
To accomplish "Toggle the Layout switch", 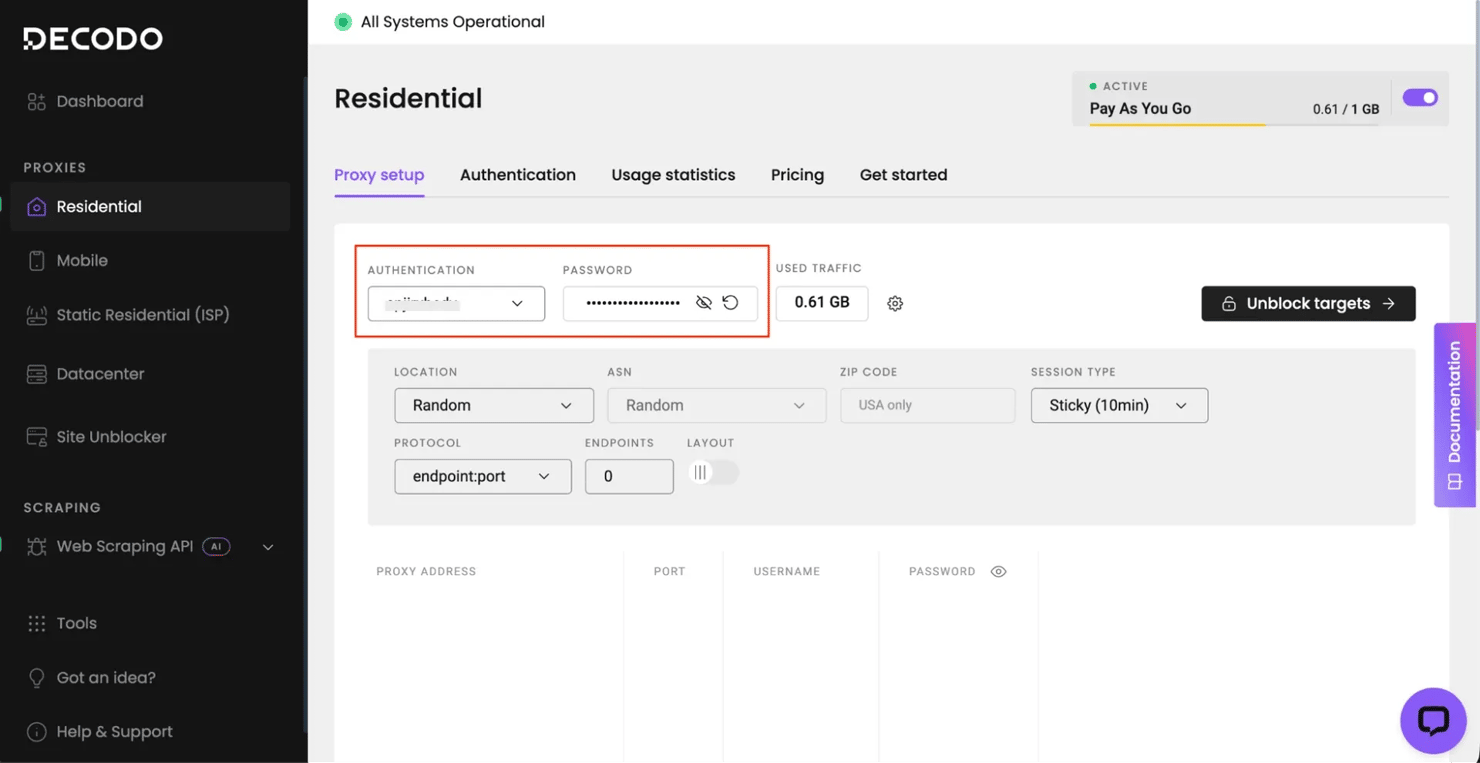I will 712,473.
